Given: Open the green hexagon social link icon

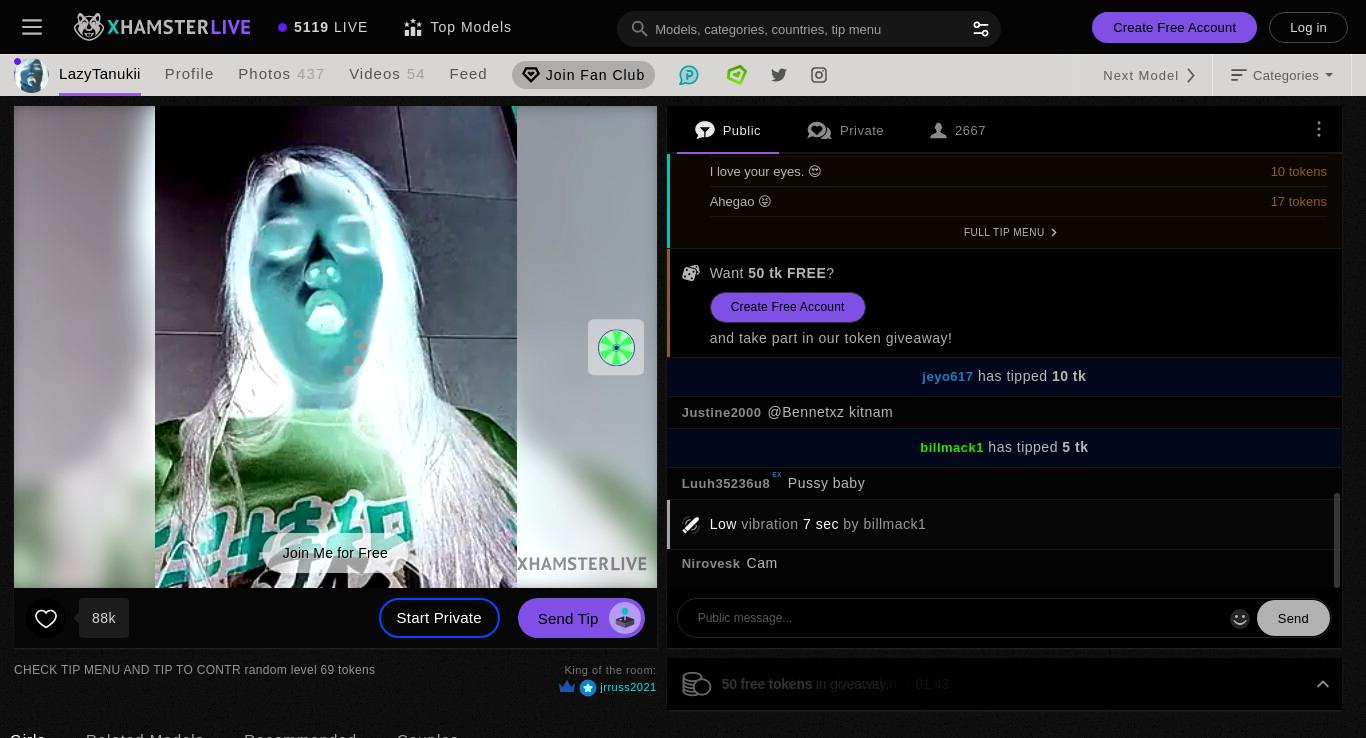Looking at the screenshot, I should point(737,74).
